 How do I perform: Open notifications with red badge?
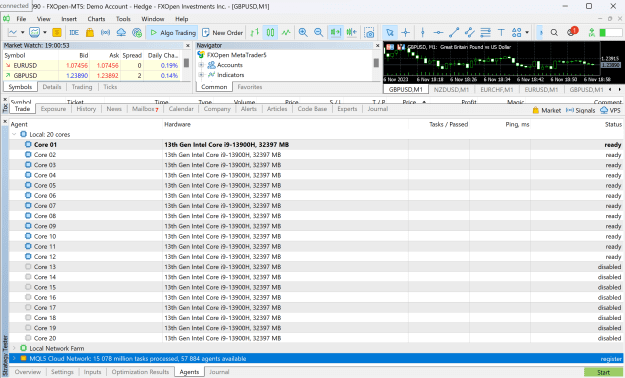coord(572,32)
